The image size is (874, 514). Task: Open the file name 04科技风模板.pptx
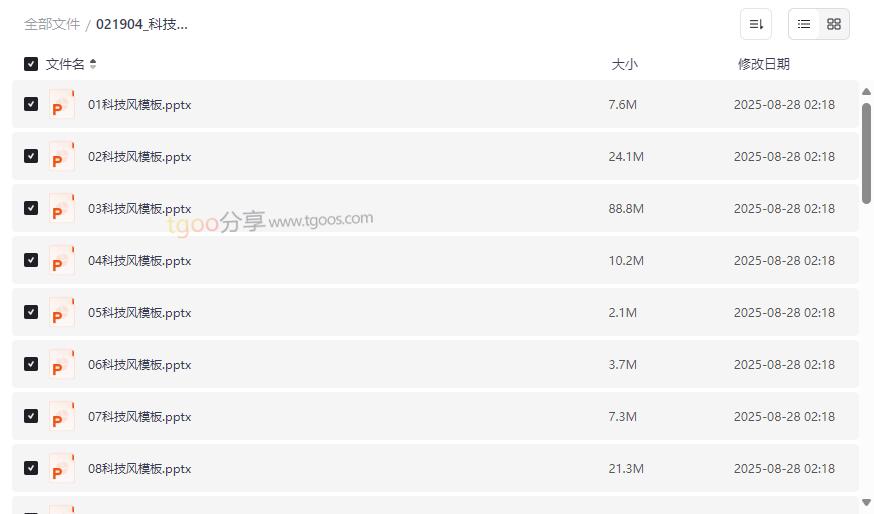pyautogui.click(x=139, y=261)
